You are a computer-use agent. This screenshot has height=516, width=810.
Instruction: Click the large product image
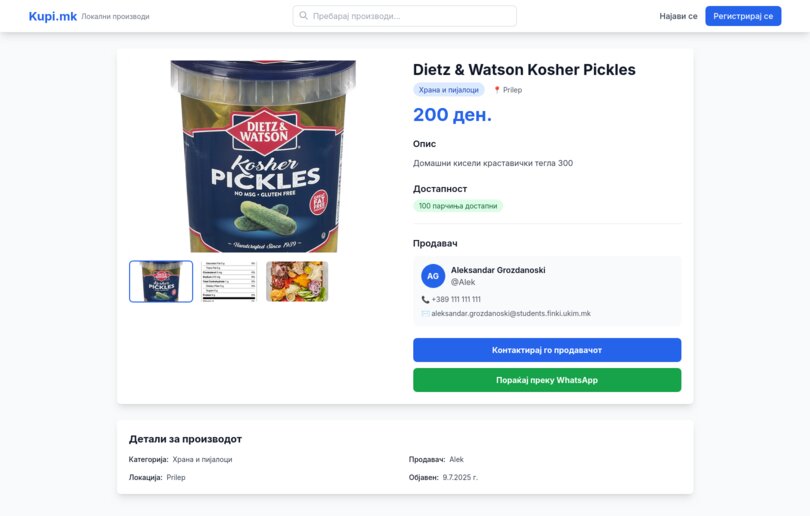[x=263, y=156]
